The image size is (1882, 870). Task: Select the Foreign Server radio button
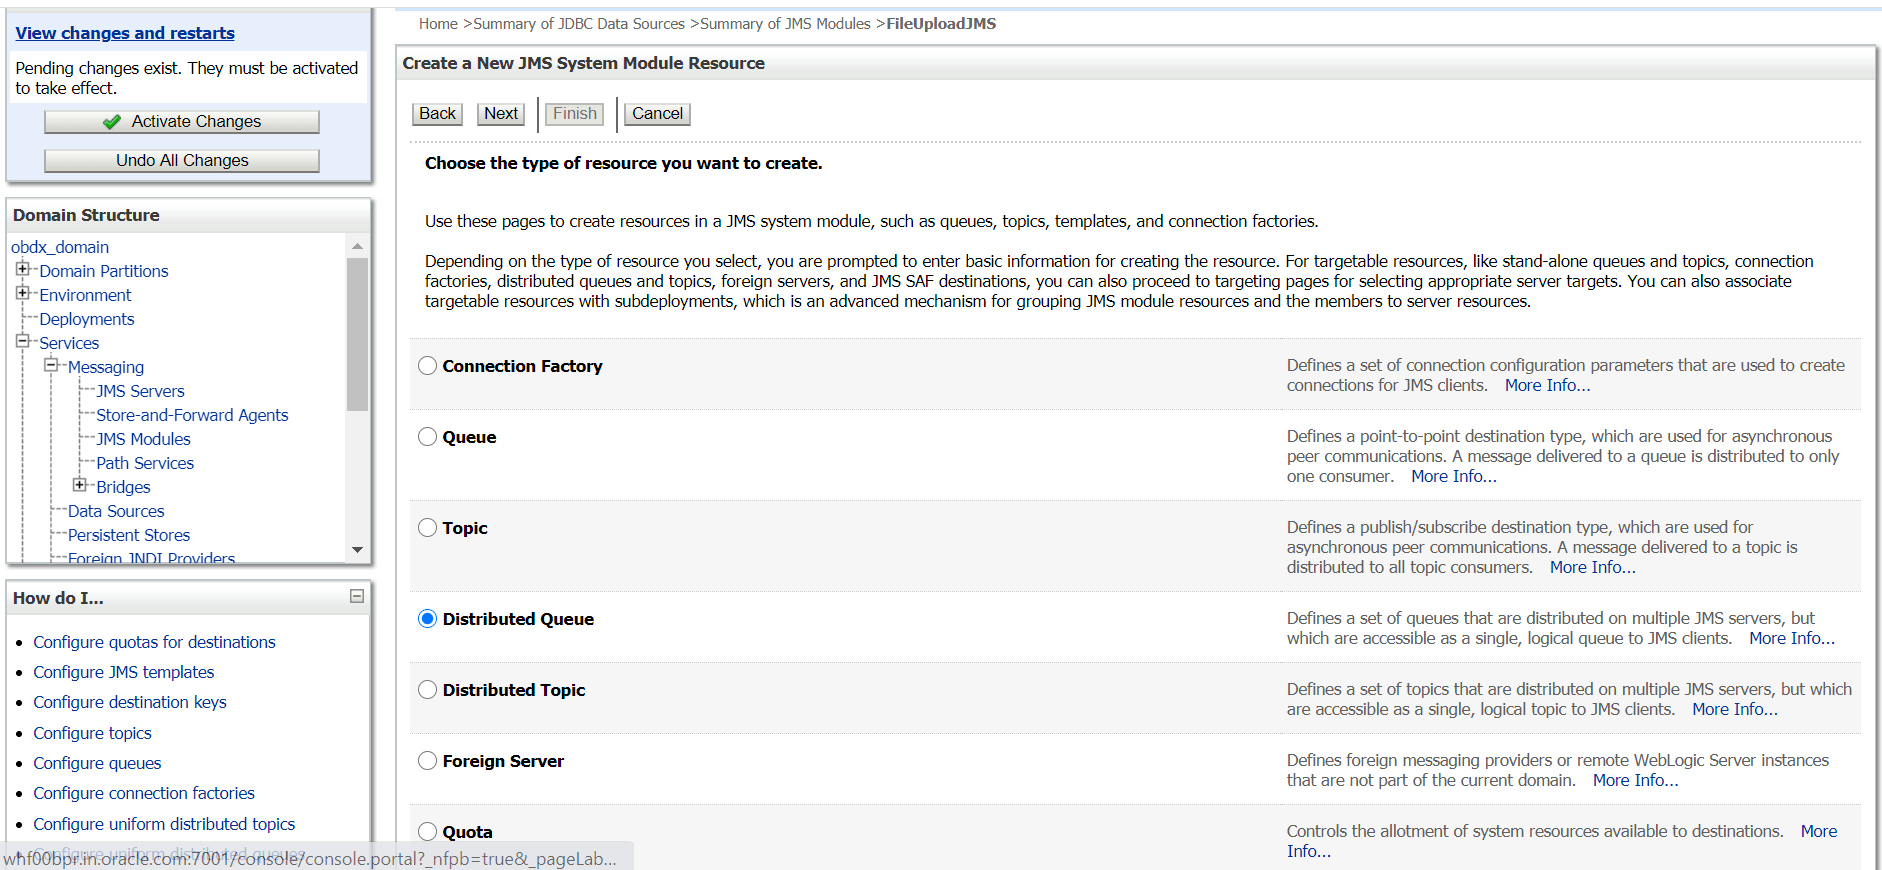coord(428,761)
